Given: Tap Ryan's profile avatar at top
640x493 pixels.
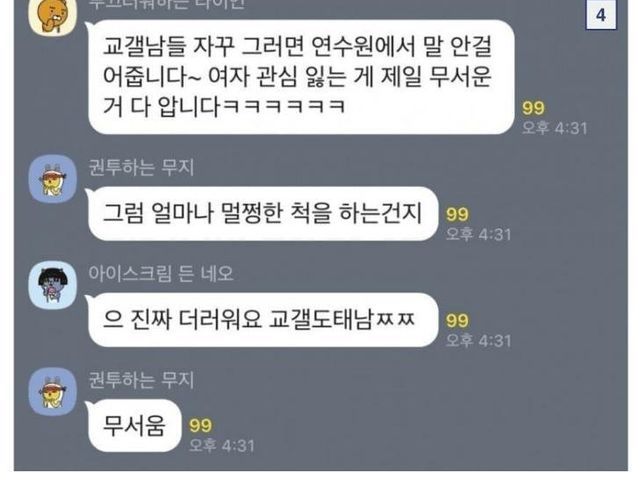Looking at the screenshot, I should (53, 17).
